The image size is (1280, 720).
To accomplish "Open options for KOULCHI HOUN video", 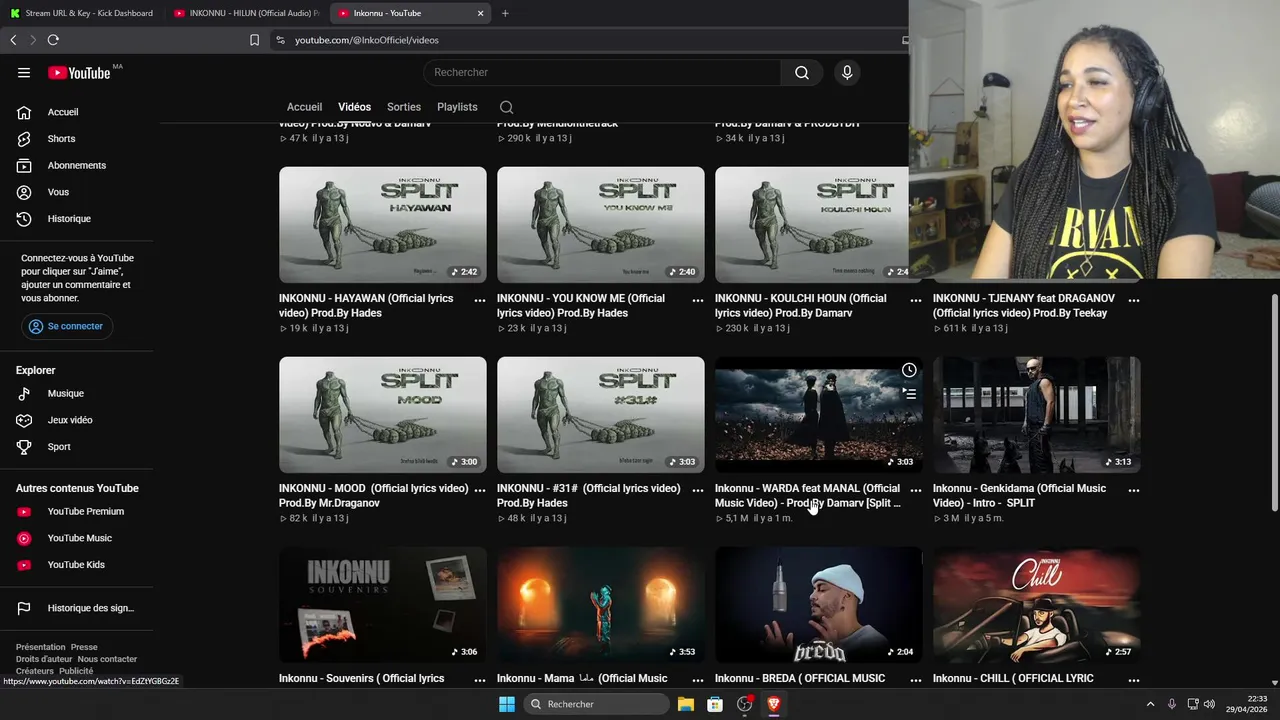I will (x=916, y=300).
